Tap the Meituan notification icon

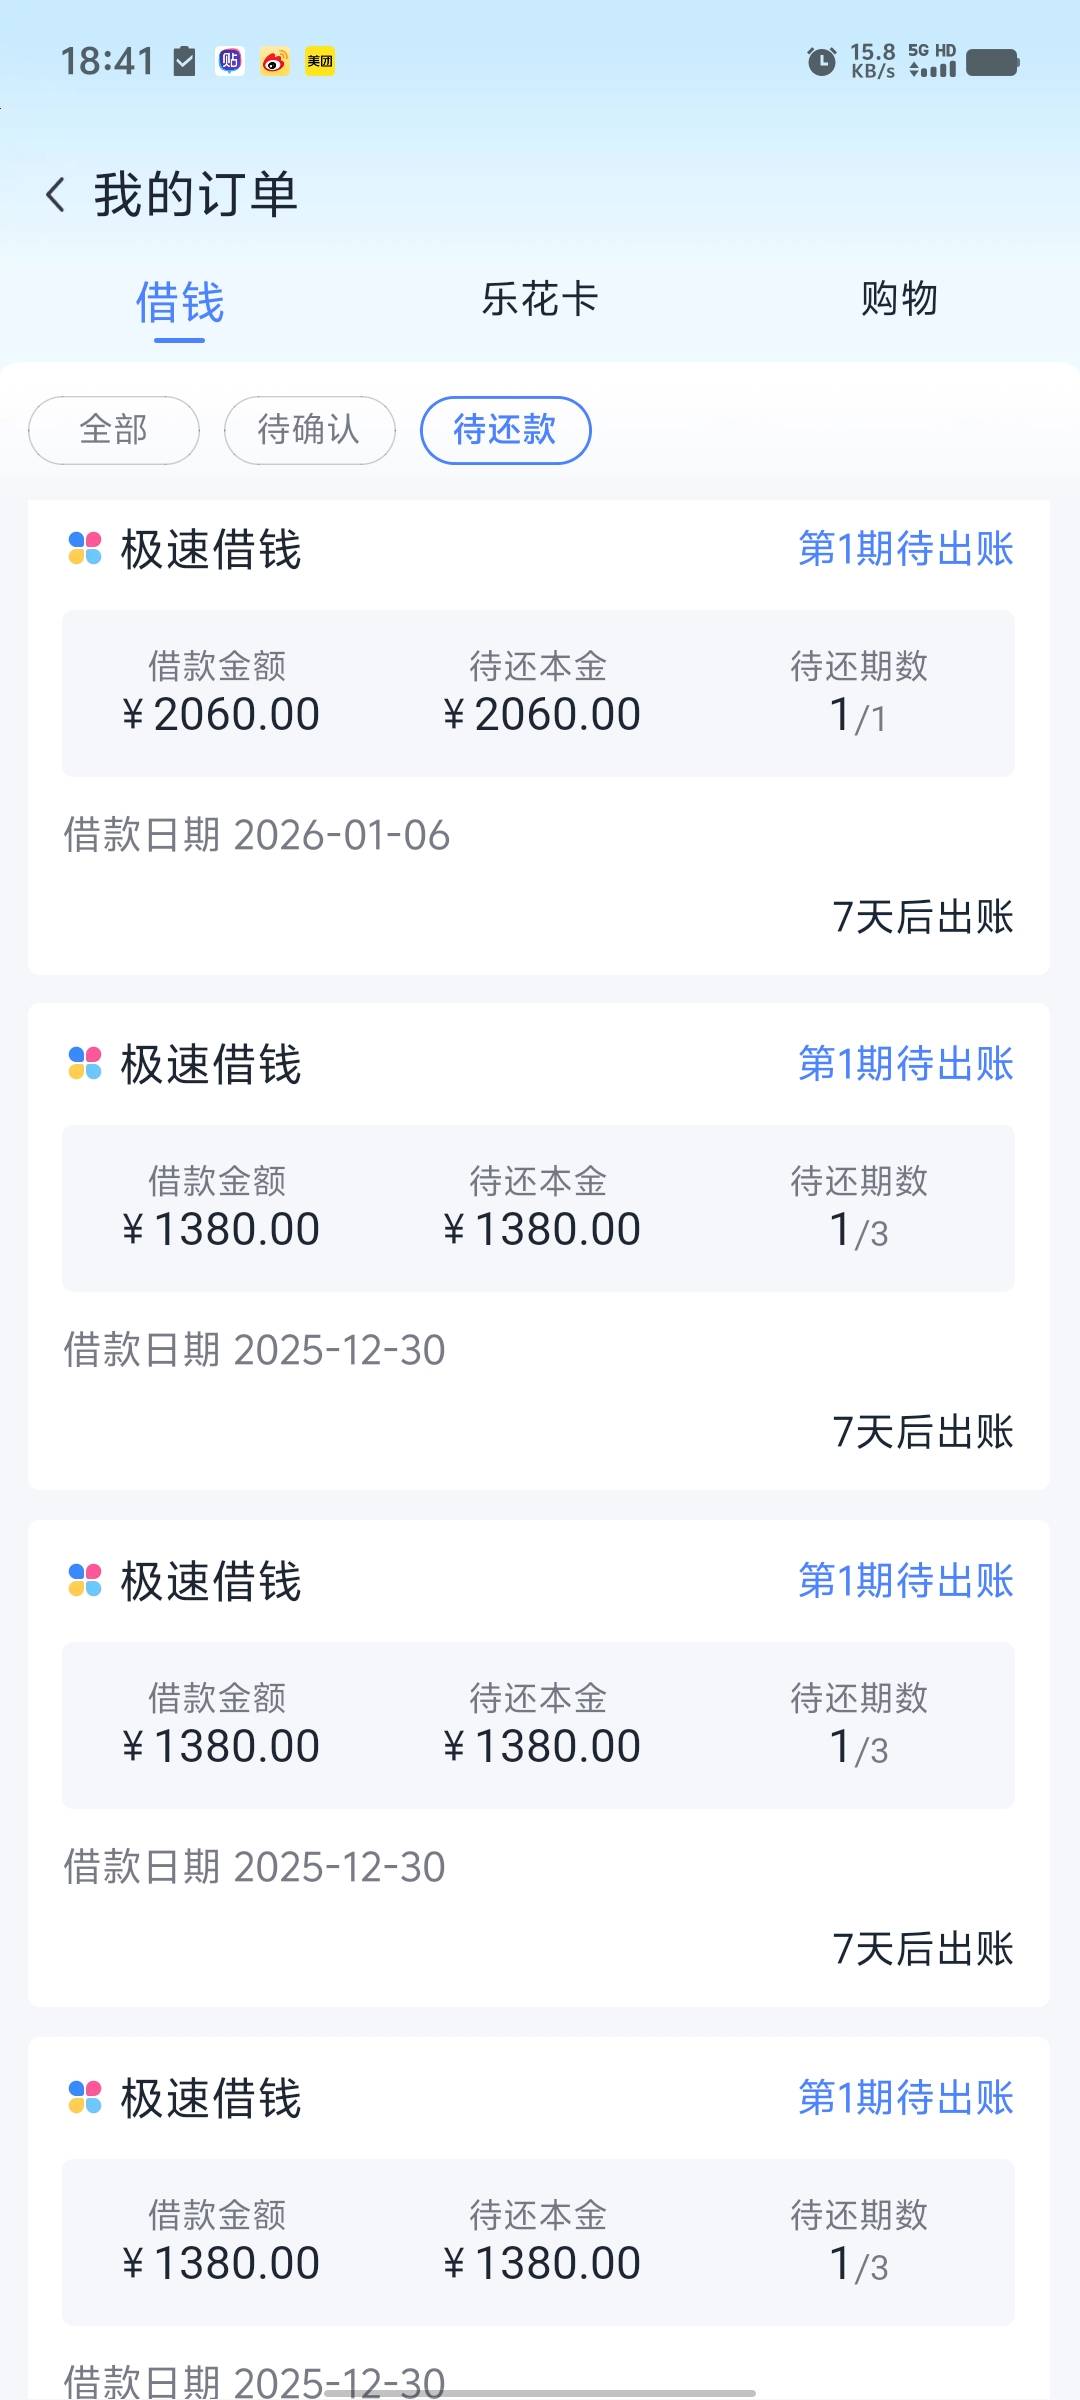click(320, 62)
